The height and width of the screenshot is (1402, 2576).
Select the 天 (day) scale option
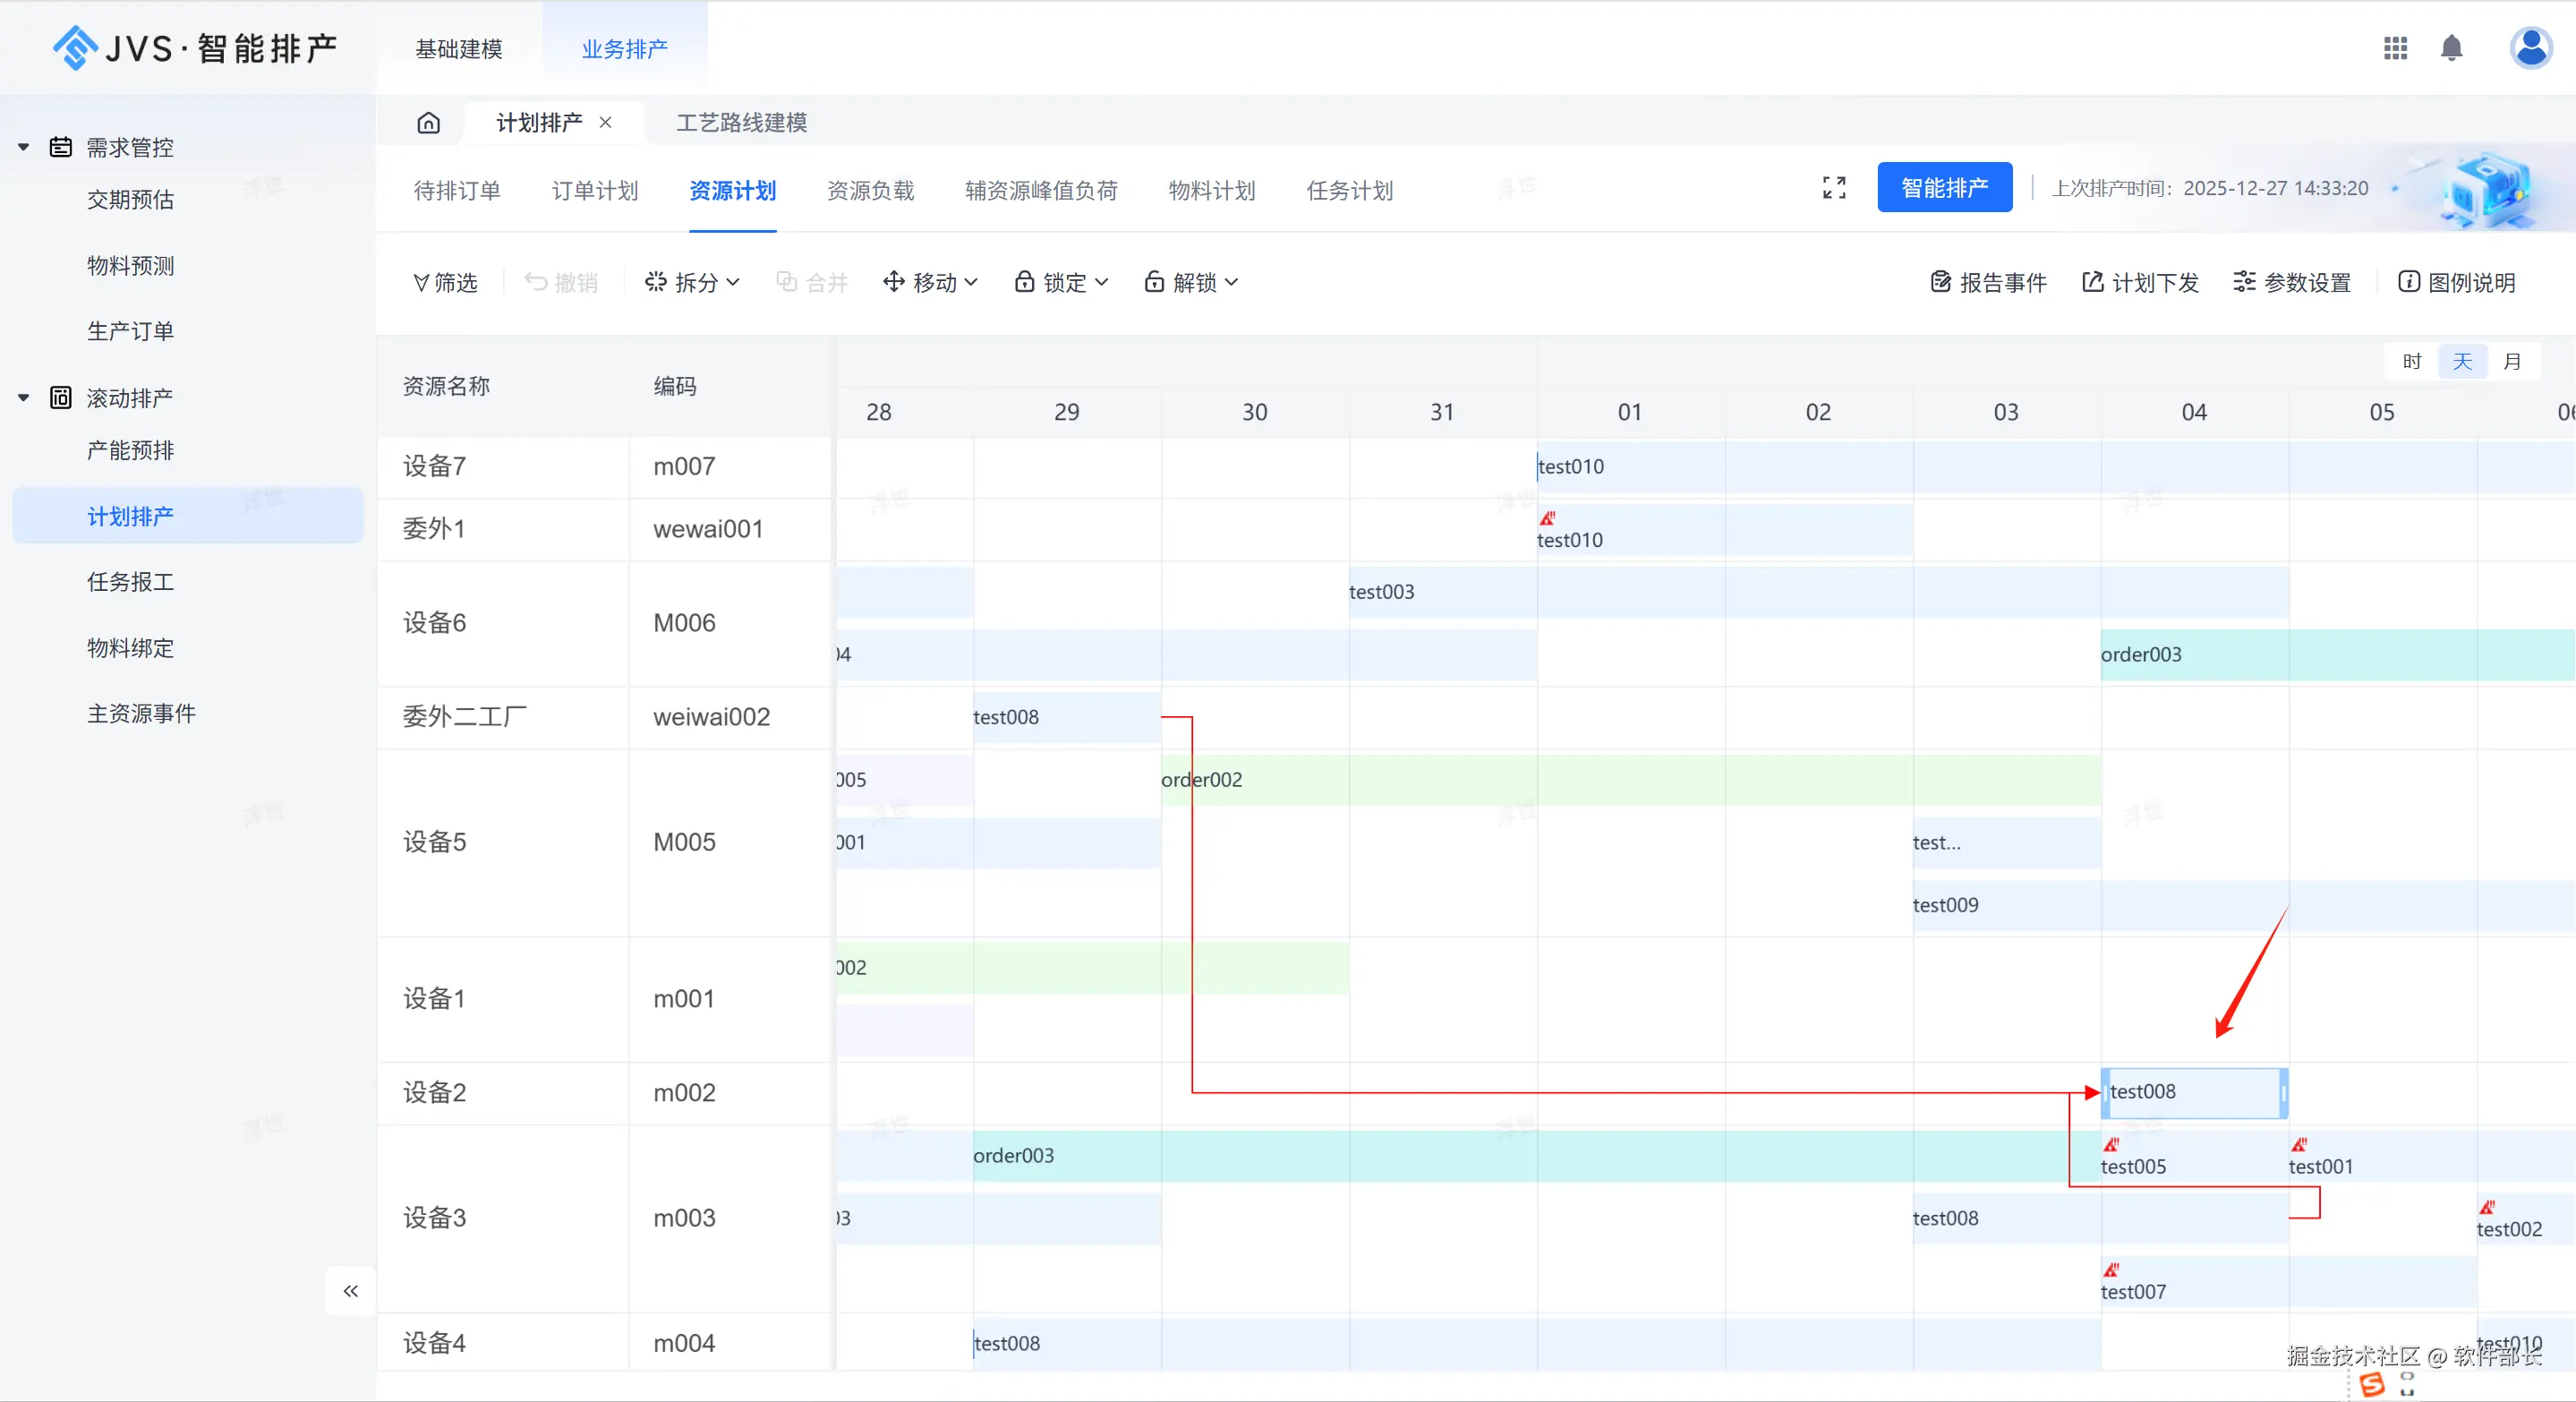point(2462,362)
